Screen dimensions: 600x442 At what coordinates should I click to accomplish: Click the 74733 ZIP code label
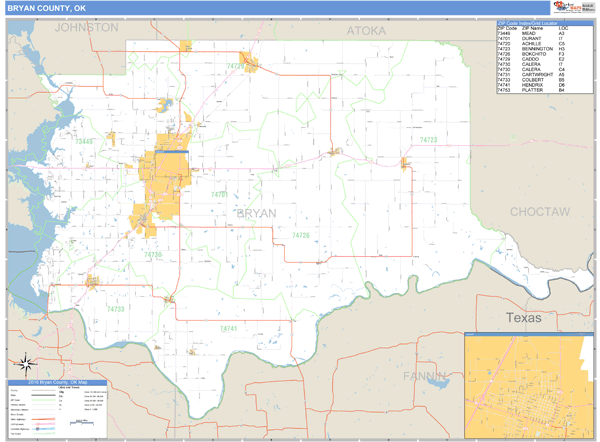(115, 309)
